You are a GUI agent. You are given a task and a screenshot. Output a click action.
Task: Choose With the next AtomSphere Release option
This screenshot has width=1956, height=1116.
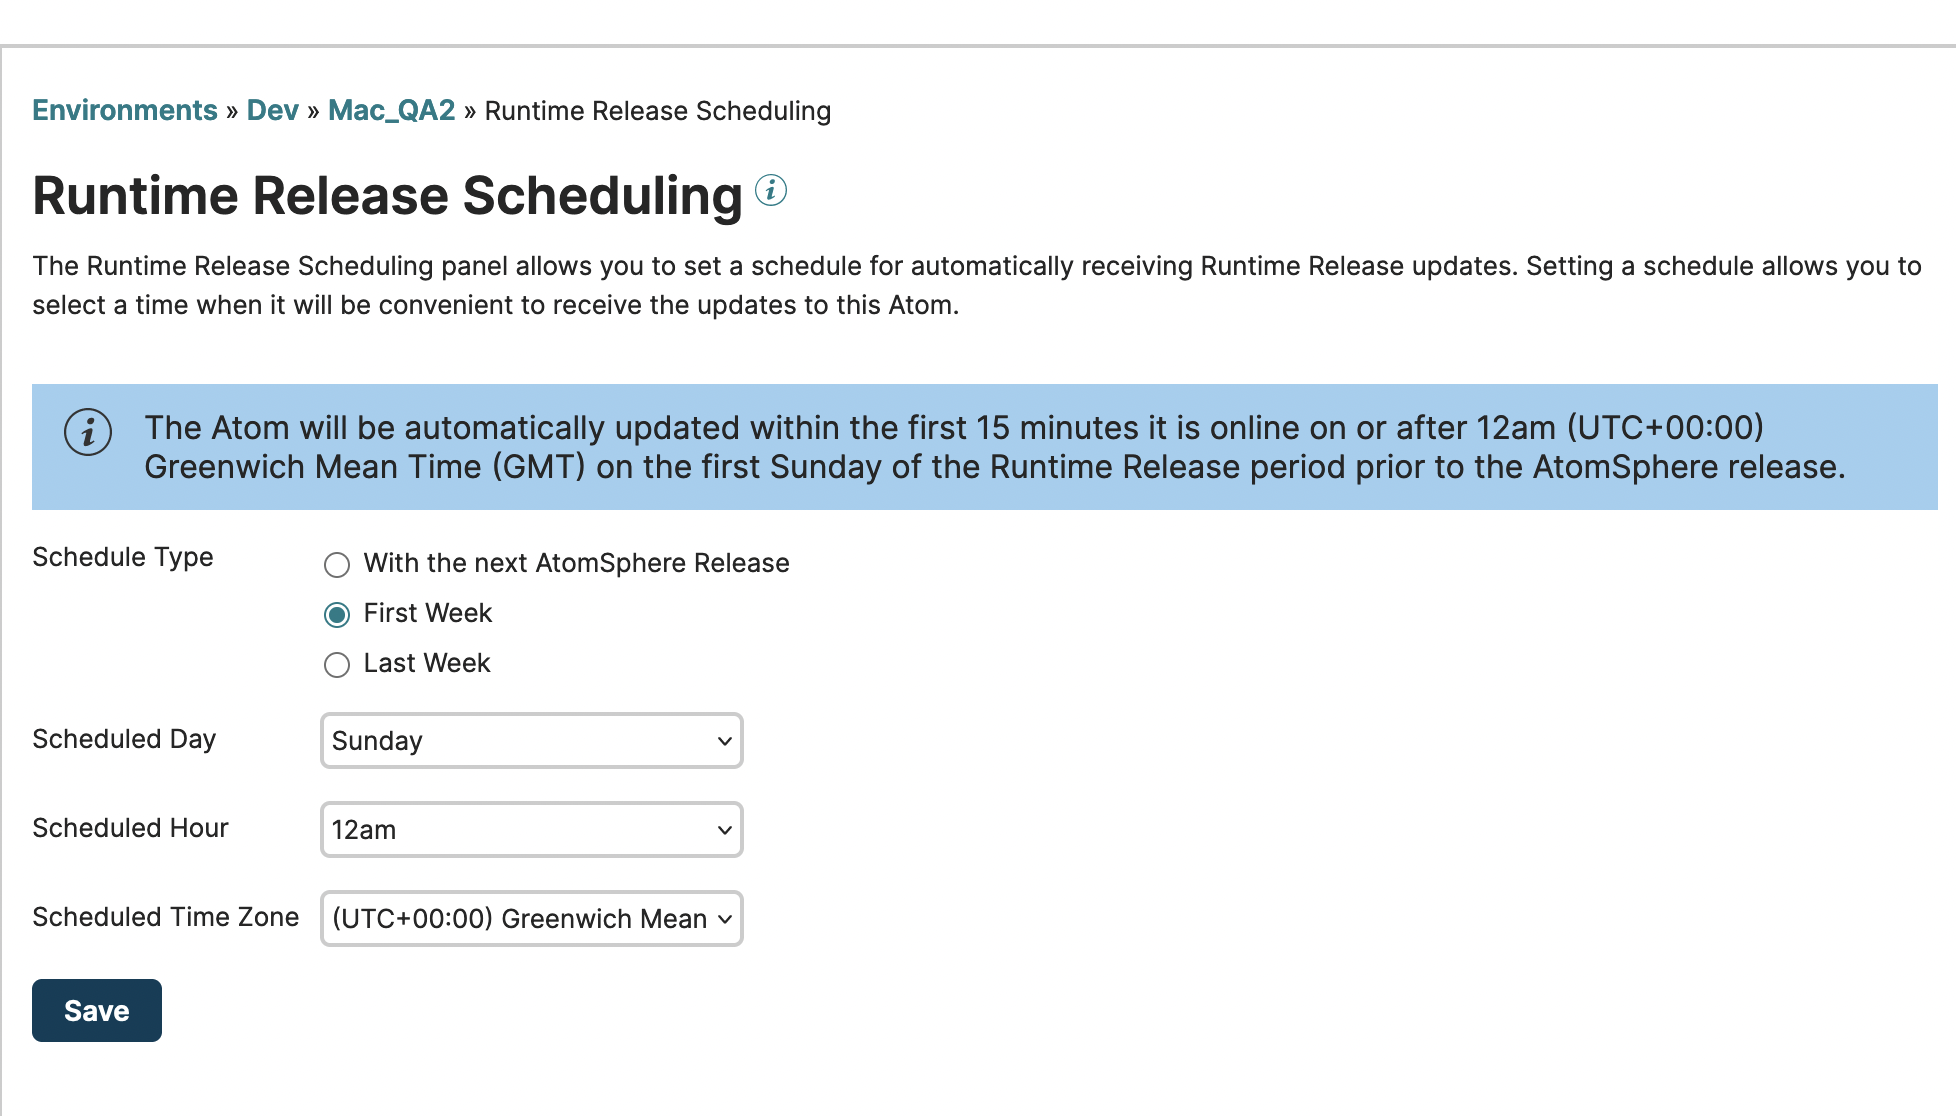337,565
